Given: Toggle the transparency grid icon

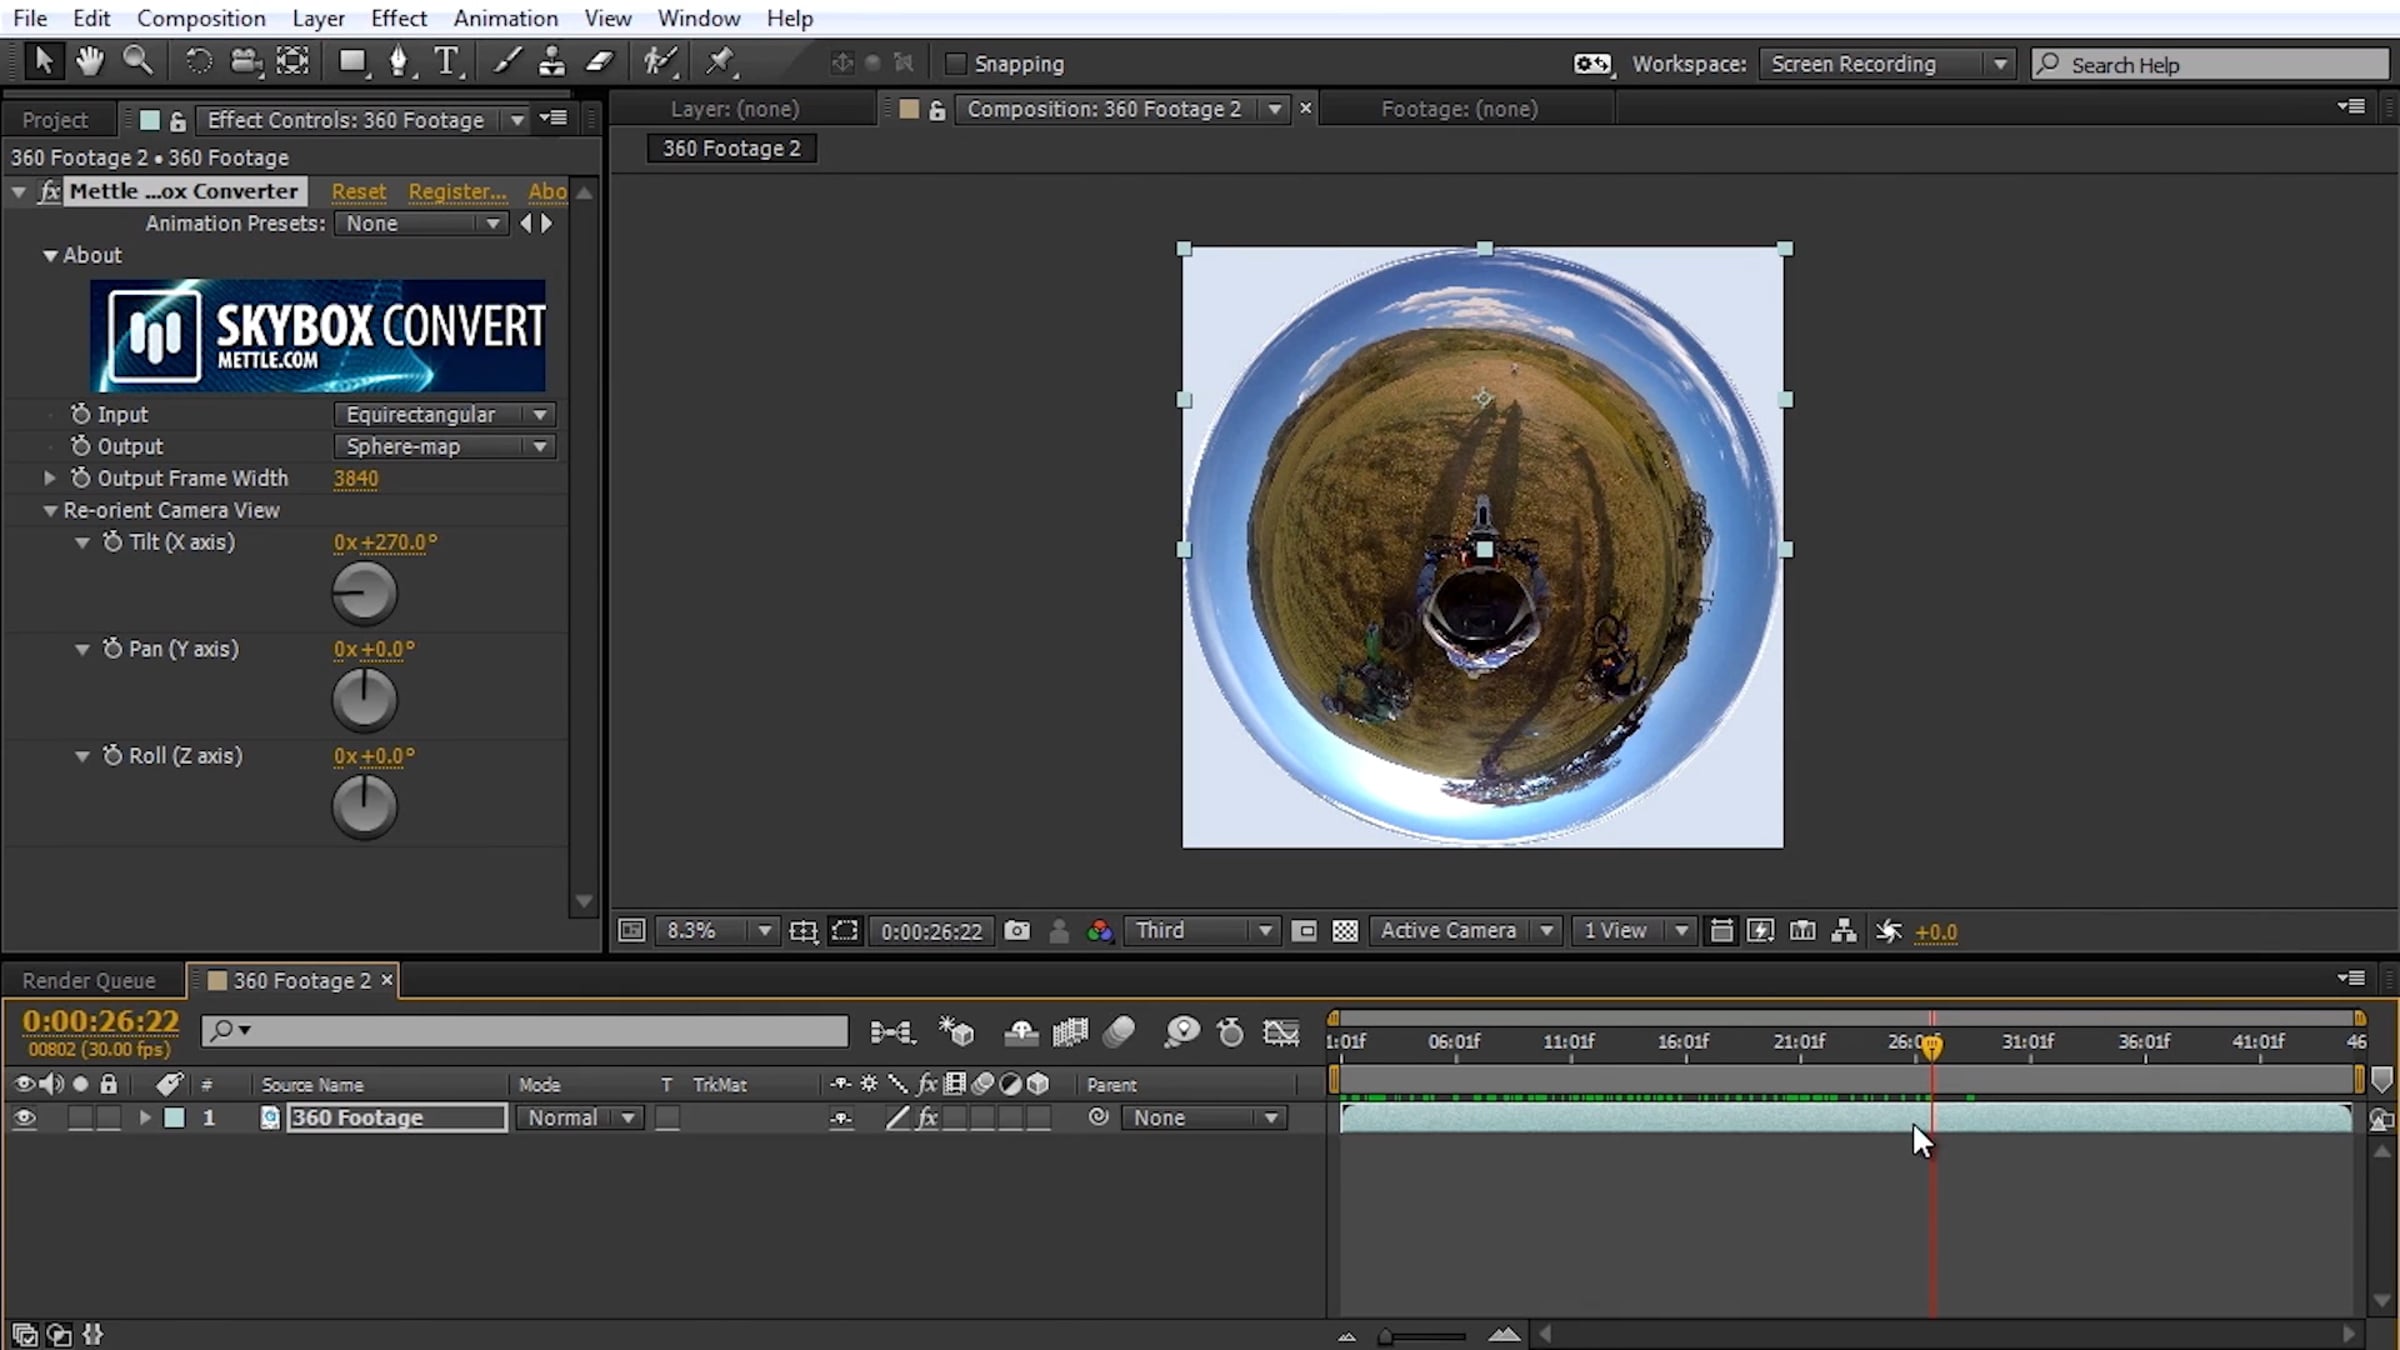Looking at the screenshot, I should 1345,931.
